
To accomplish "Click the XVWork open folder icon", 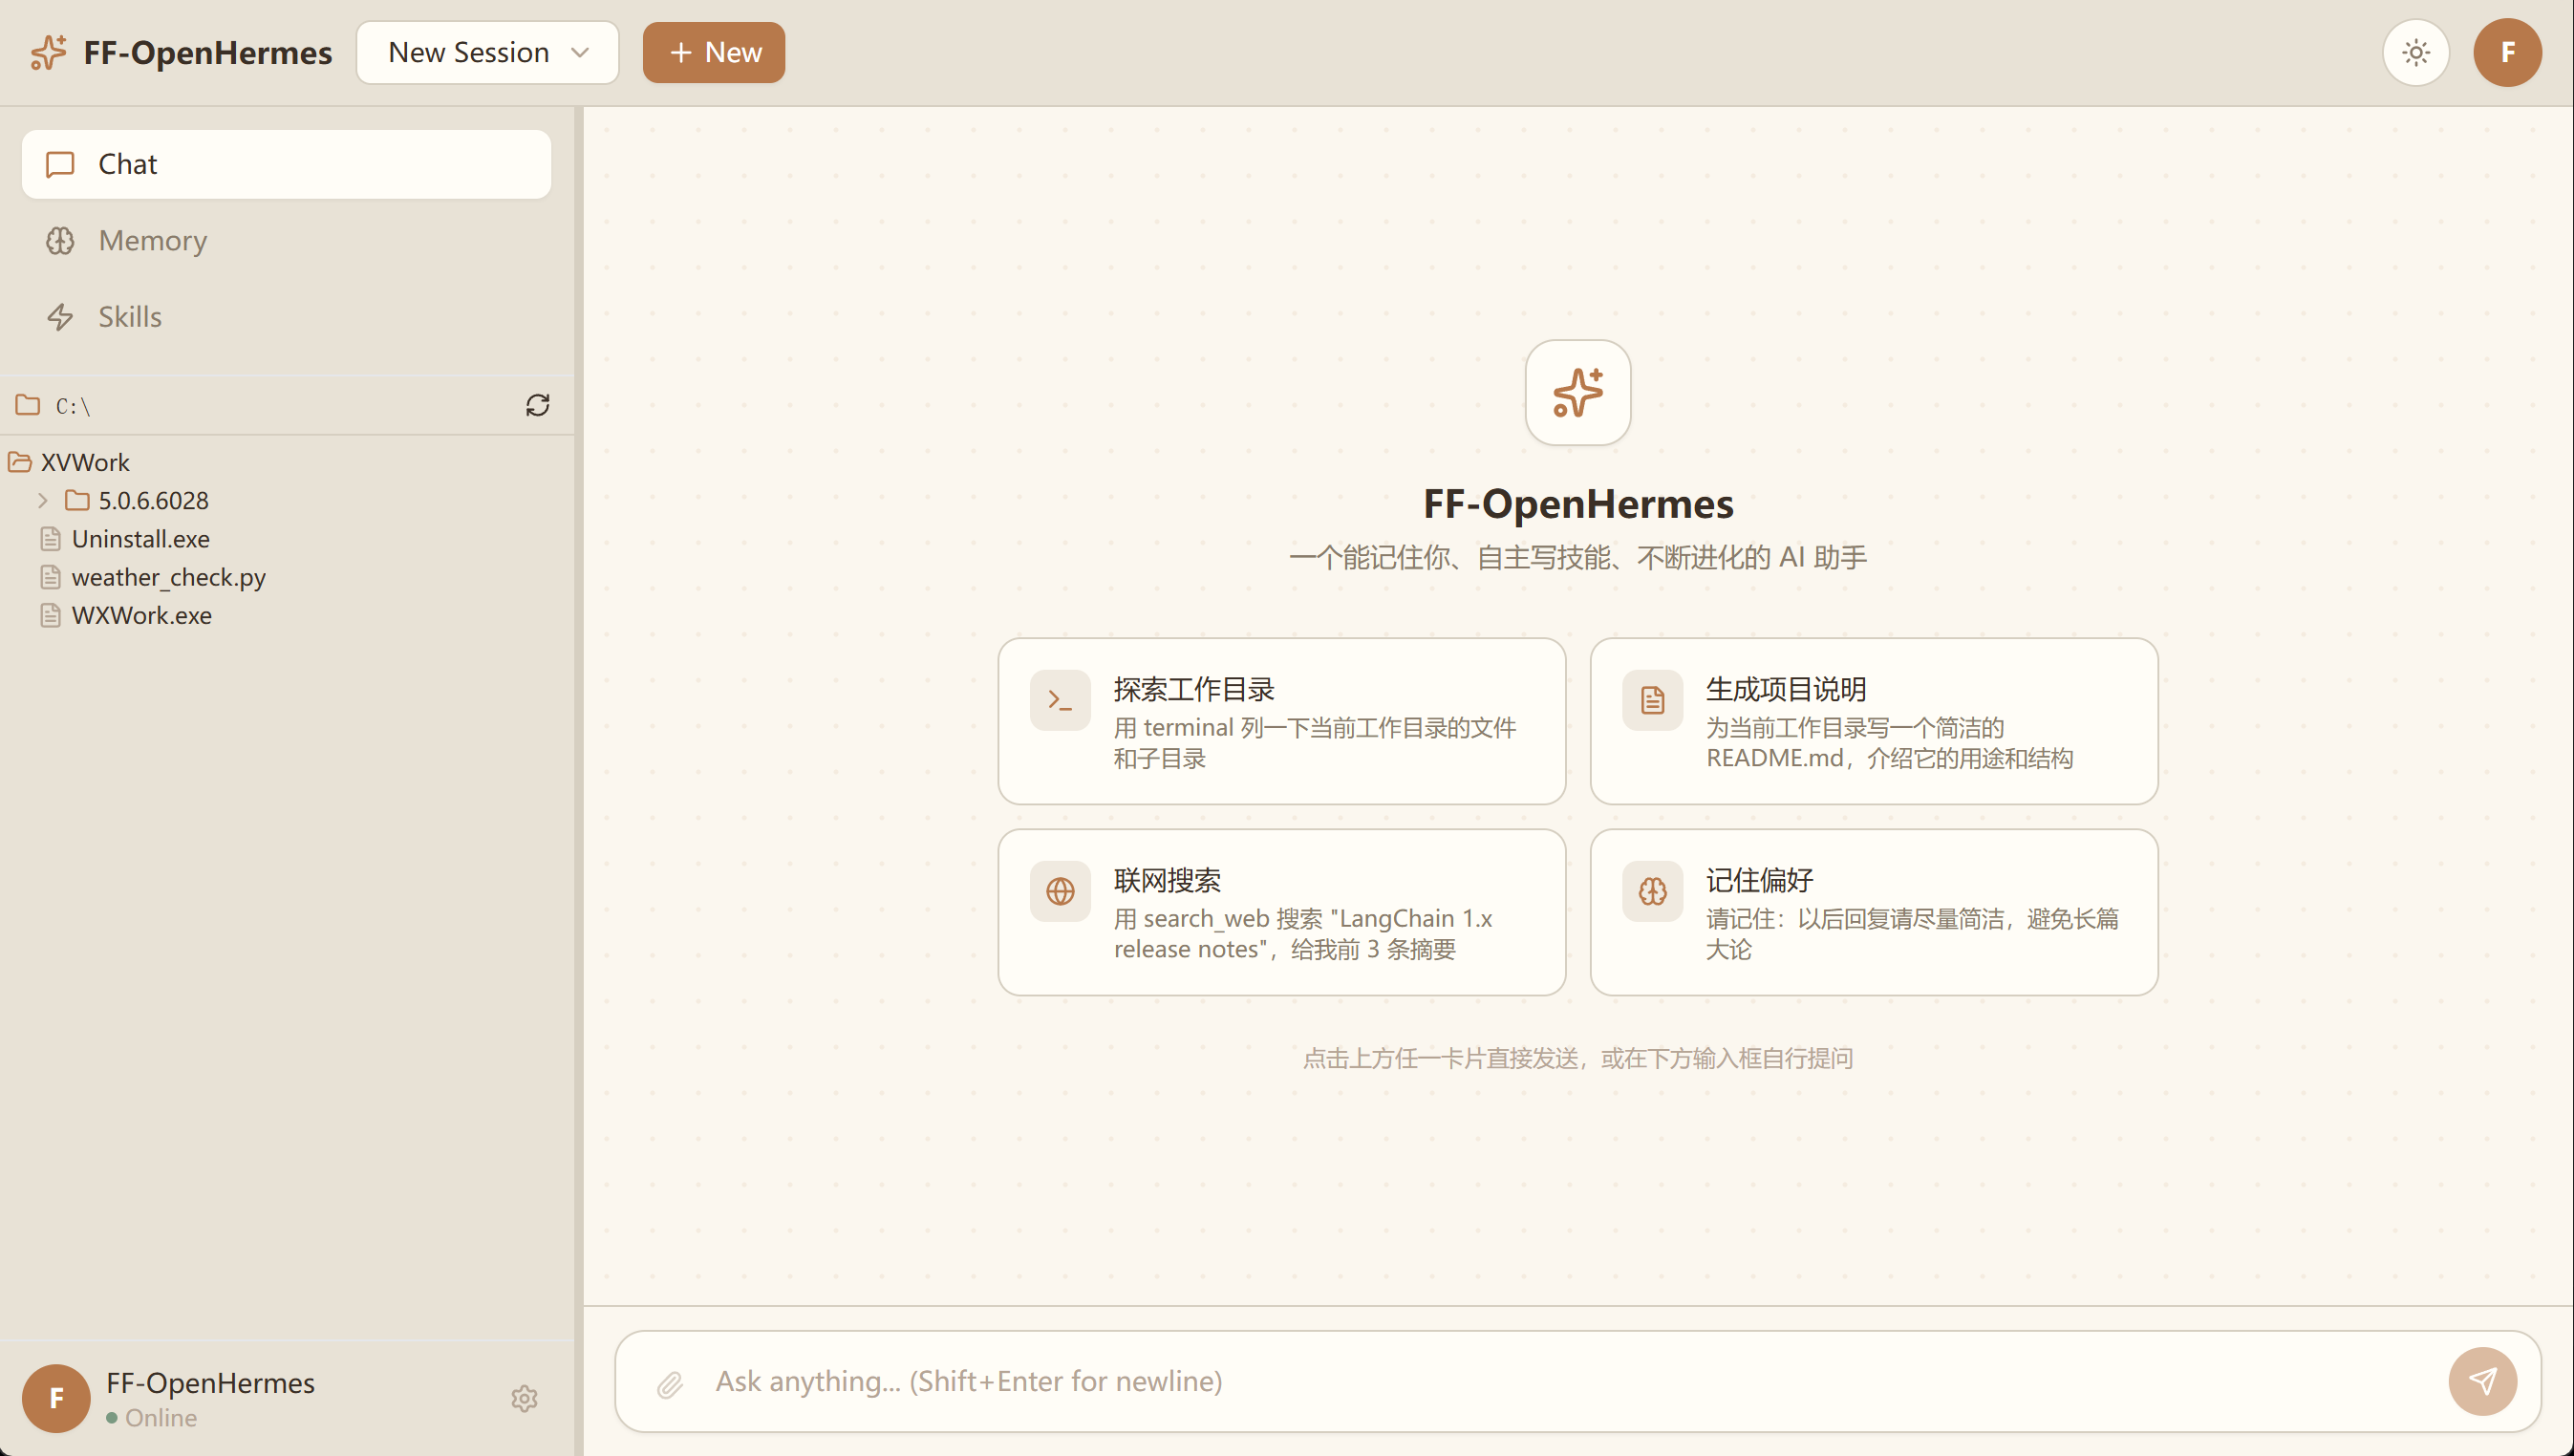I will 20,462.
